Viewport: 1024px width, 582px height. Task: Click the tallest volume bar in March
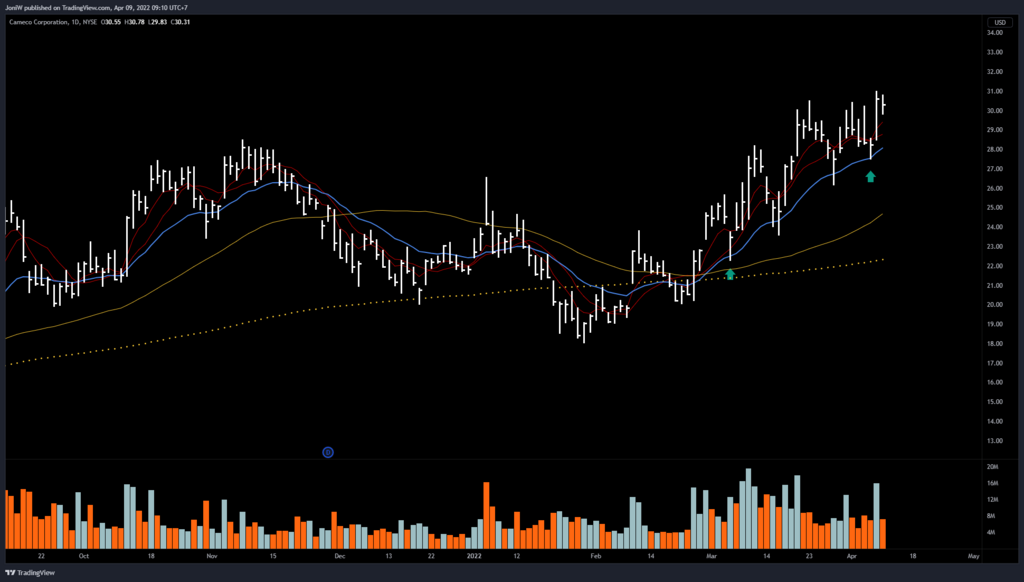click(x=748, y=508)
